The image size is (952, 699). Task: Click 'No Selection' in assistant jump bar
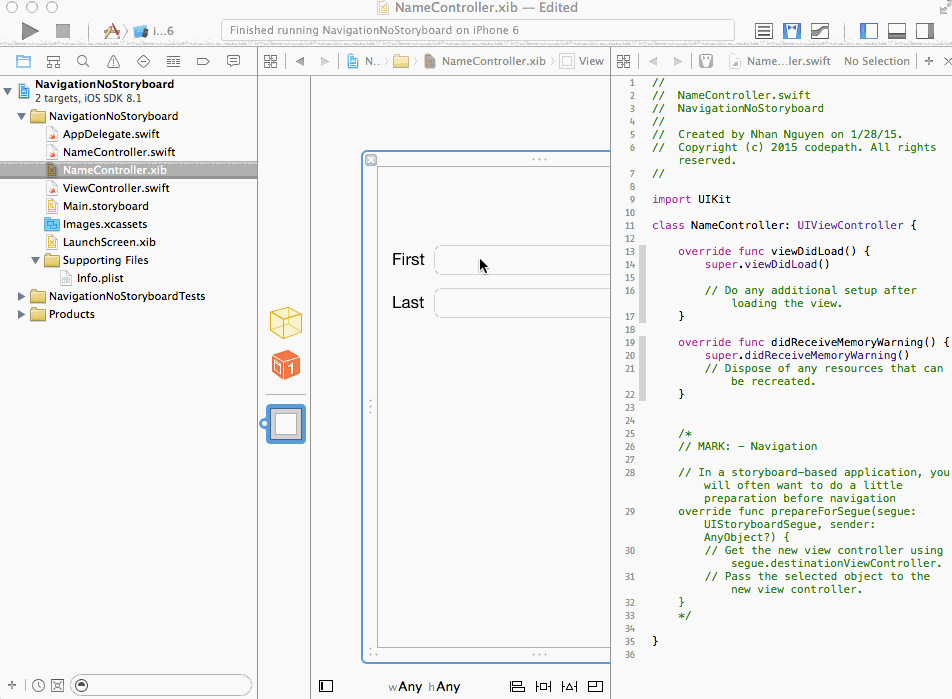[876, 61]
